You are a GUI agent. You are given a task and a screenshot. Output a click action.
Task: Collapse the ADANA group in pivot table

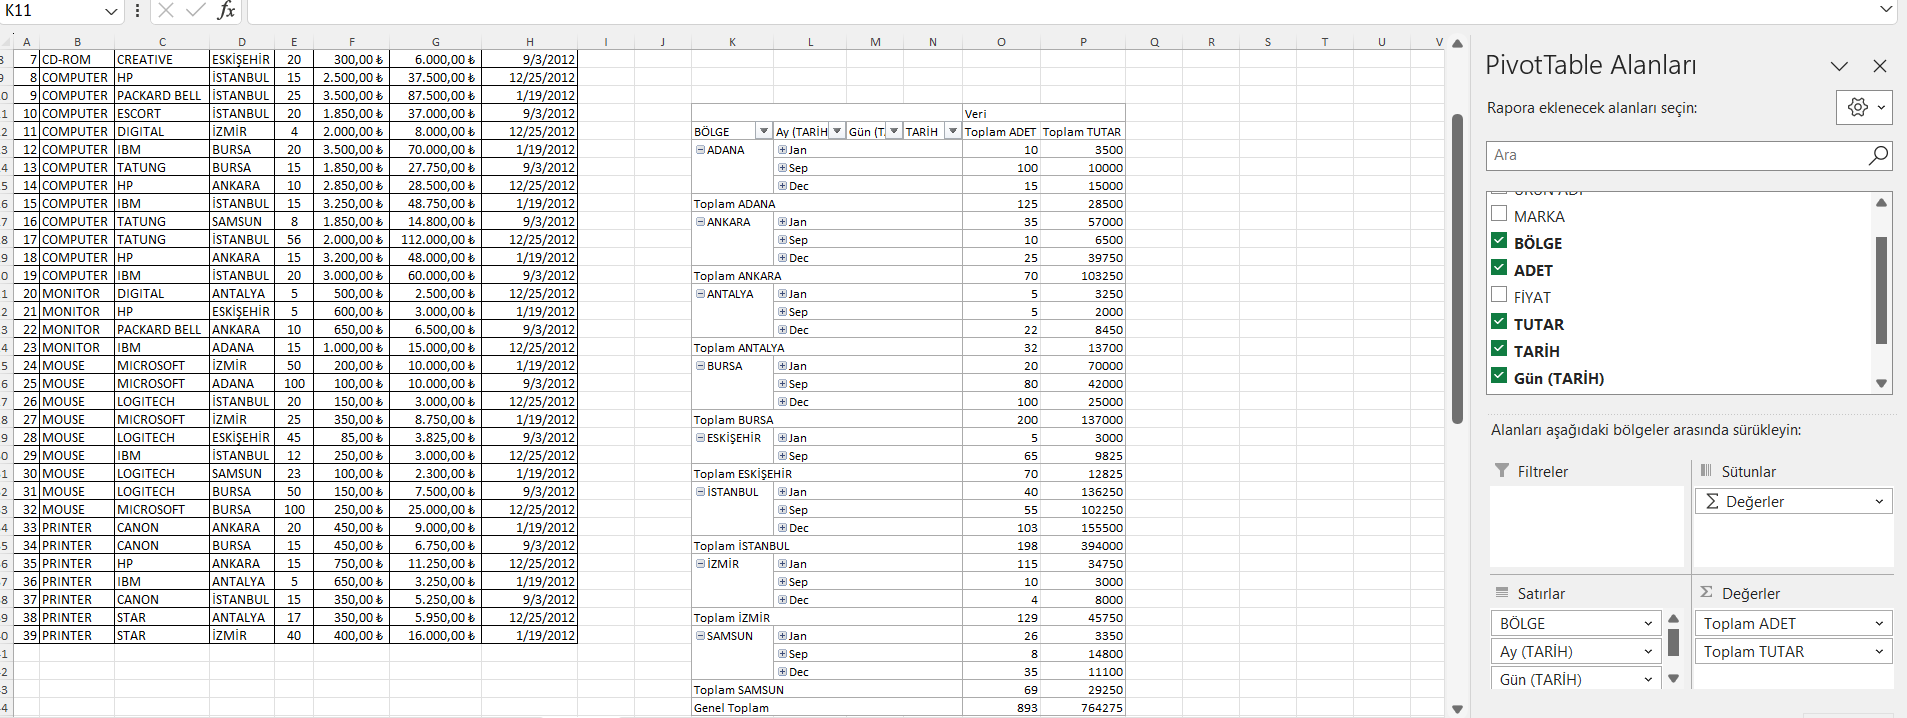click(x=701, y=150)
